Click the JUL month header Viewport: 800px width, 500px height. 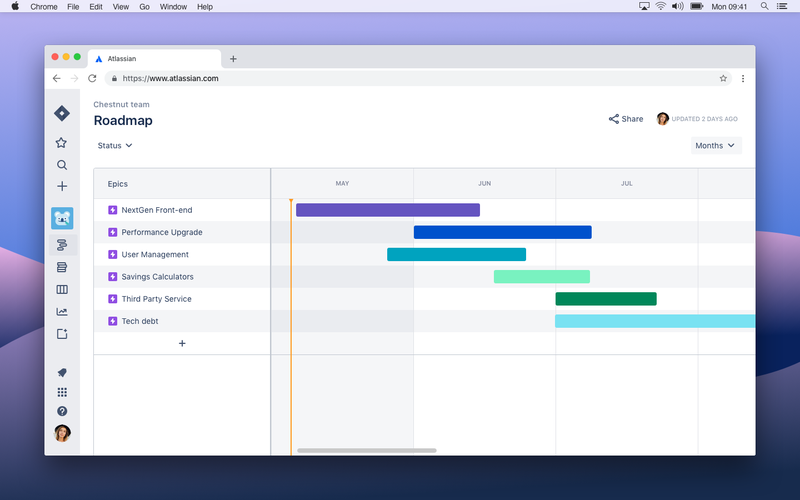627,183
